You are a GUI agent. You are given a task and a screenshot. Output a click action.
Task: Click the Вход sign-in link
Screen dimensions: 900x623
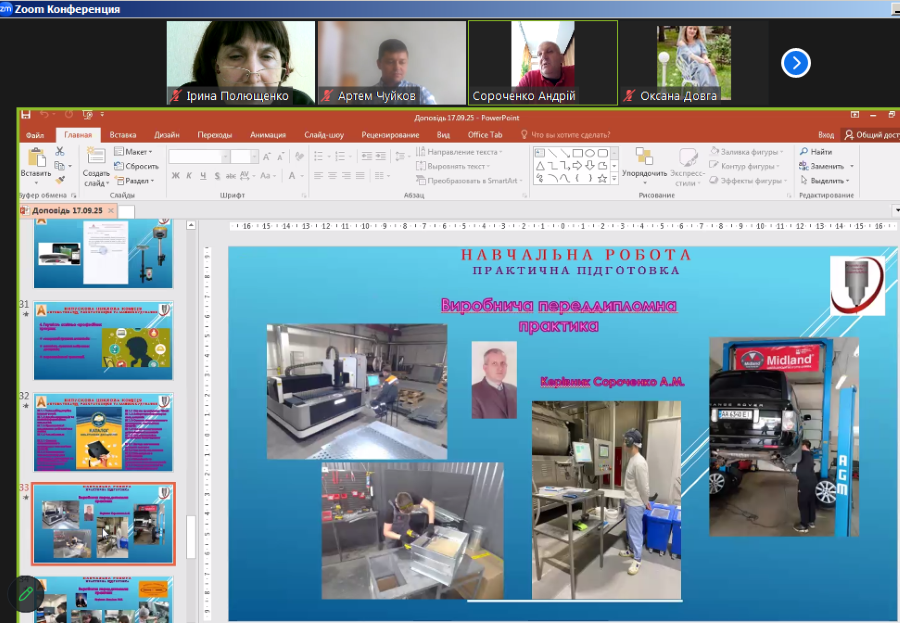point(826,135)
